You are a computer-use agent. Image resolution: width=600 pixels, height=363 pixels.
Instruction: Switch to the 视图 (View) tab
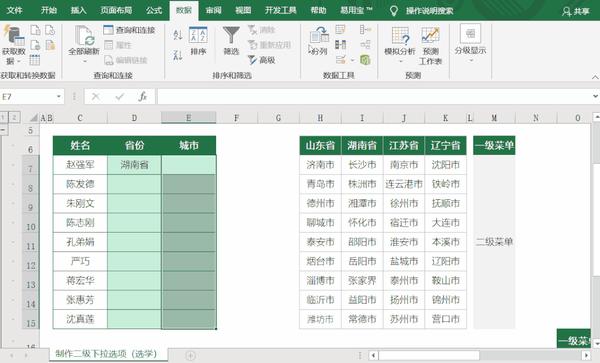pos(243,10)
